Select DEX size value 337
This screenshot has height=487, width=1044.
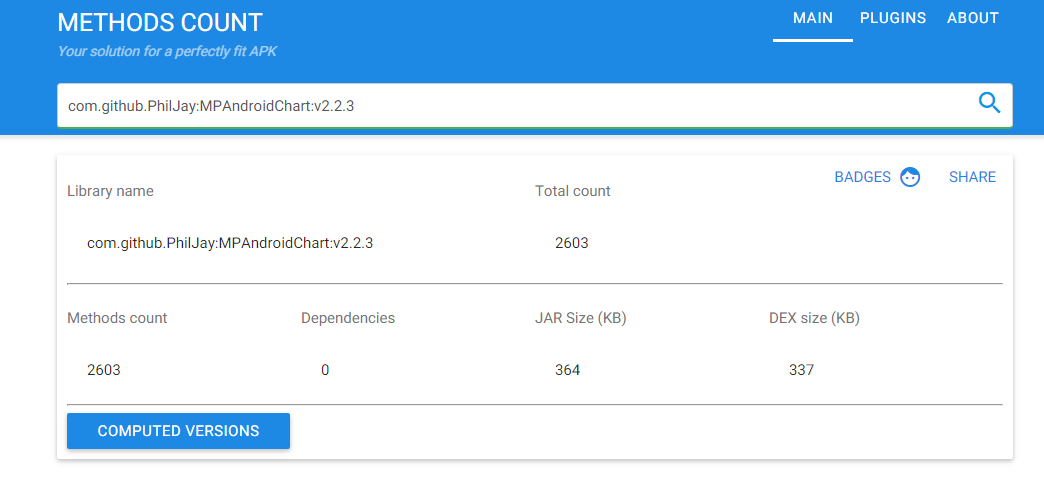tap(802, 370)
